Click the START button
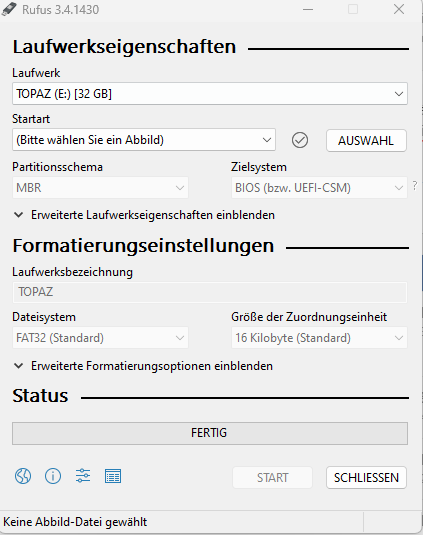Image resolution: width=423 pixels, height=535 pixels. click(x=273, y=478)
